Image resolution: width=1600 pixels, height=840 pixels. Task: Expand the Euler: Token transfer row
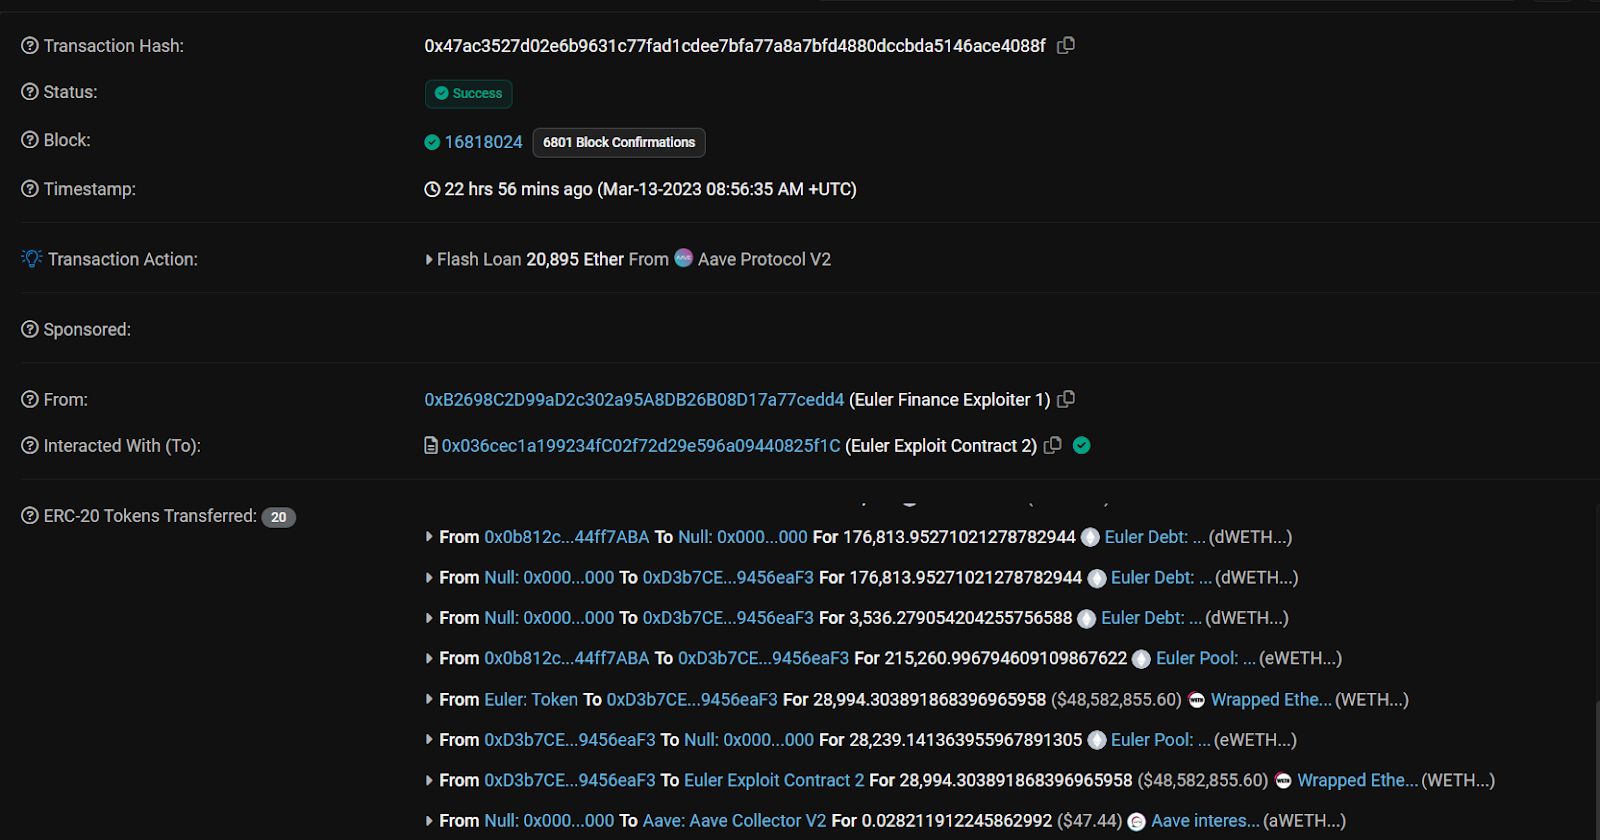[x=429, y=700]
